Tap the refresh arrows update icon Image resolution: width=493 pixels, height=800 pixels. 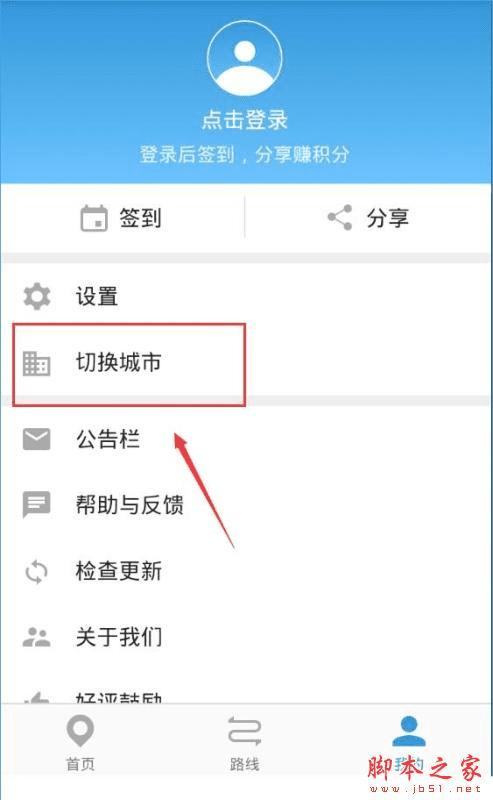tap(37, 571)
